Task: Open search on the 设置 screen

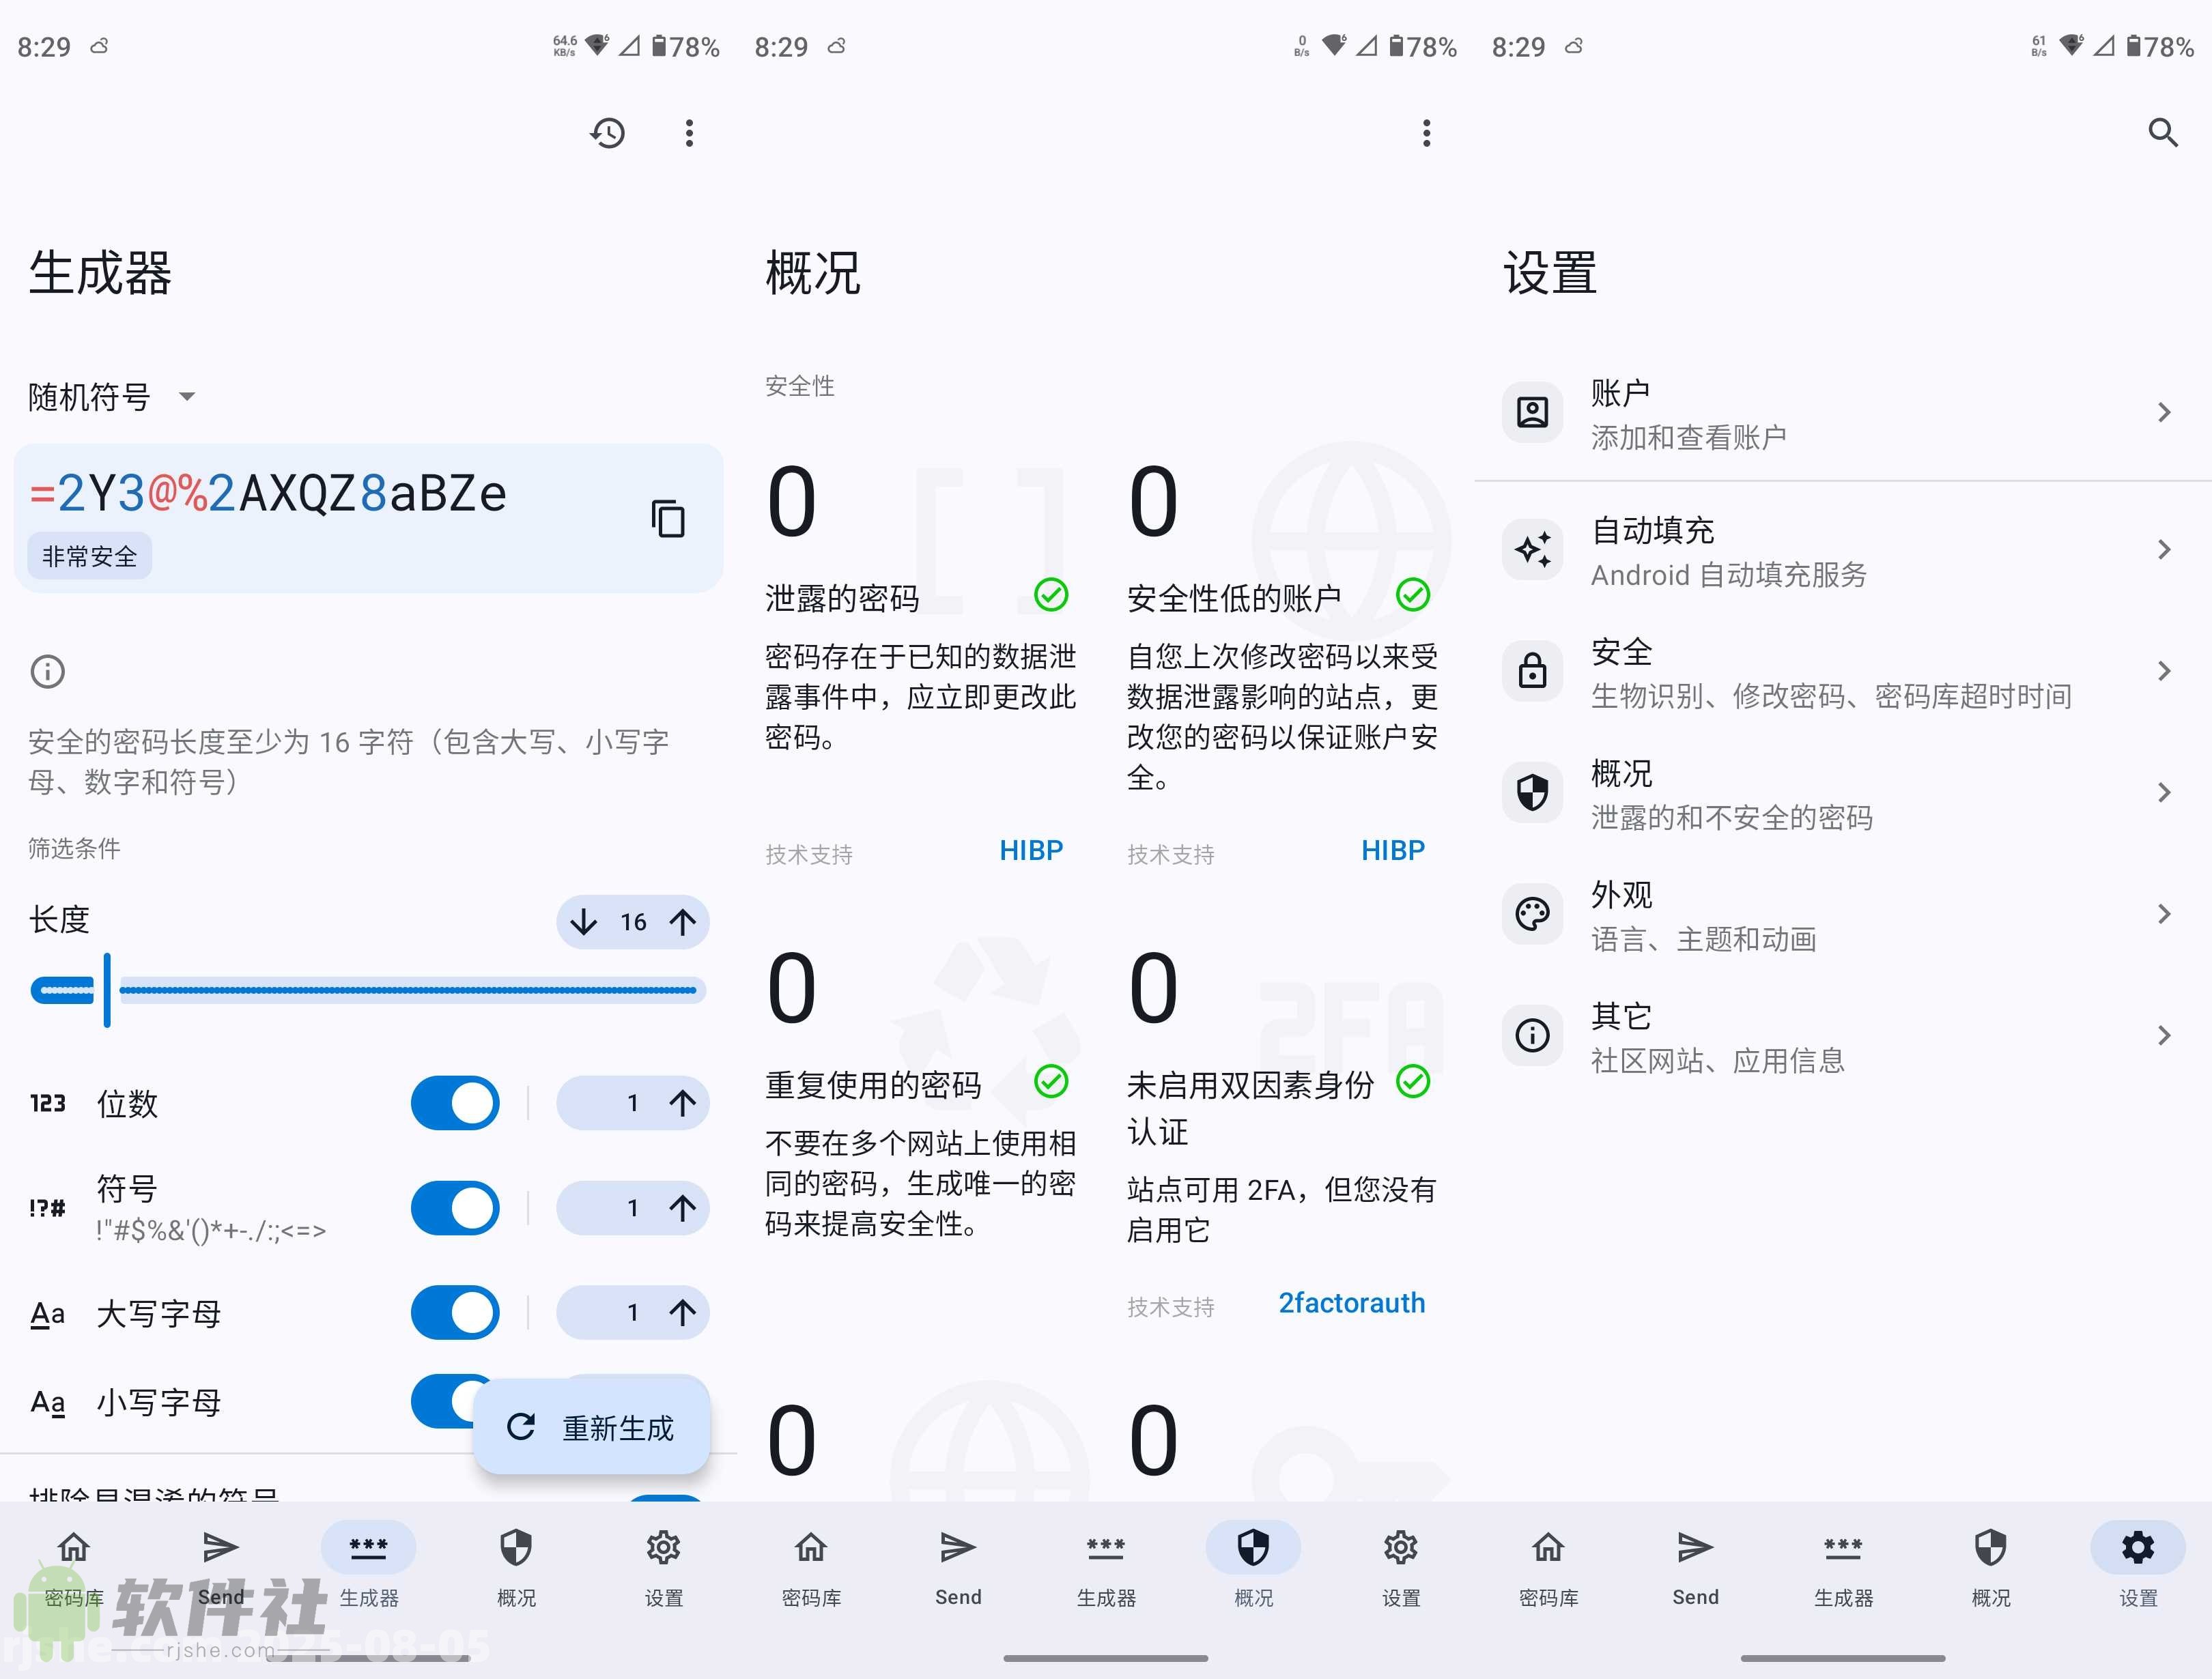Action: click(x=2163, y=132)
